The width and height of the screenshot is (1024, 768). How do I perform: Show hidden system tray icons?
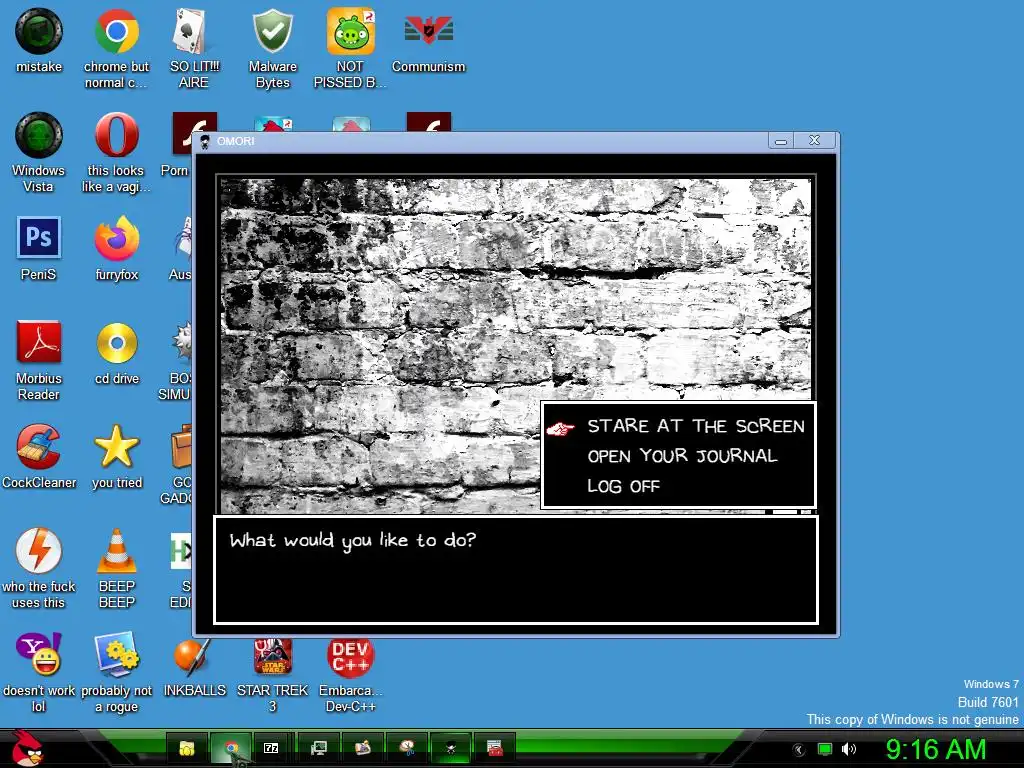pos(799,750)
